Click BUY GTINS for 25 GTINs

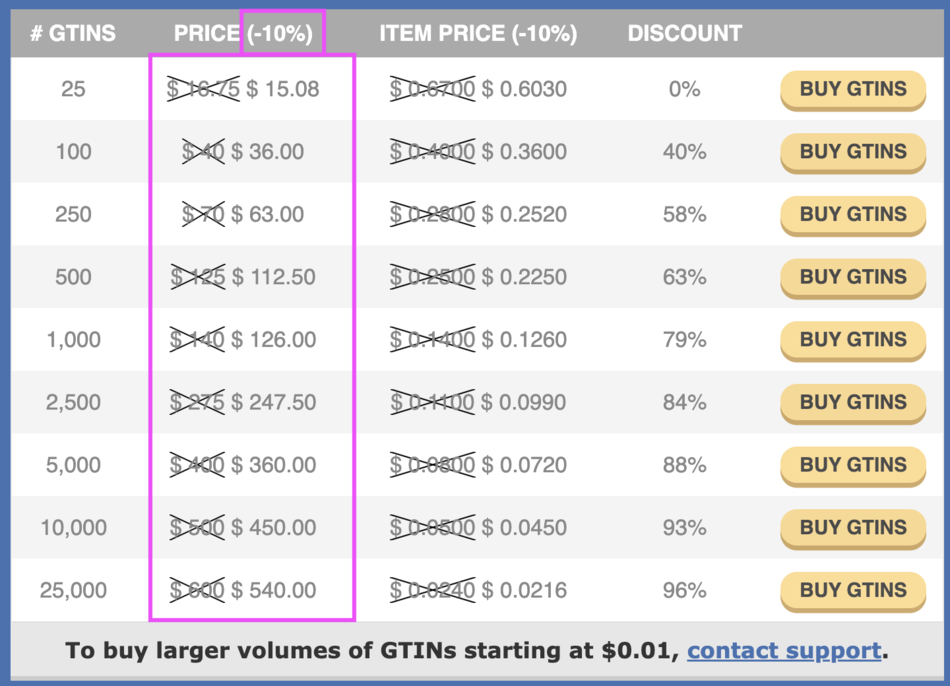coord(852,89)
